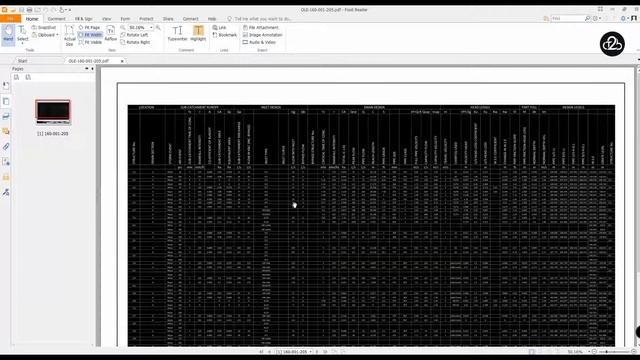Insert an Image Annotation
The image size is (640, 360).
click(x=262, y=35)
